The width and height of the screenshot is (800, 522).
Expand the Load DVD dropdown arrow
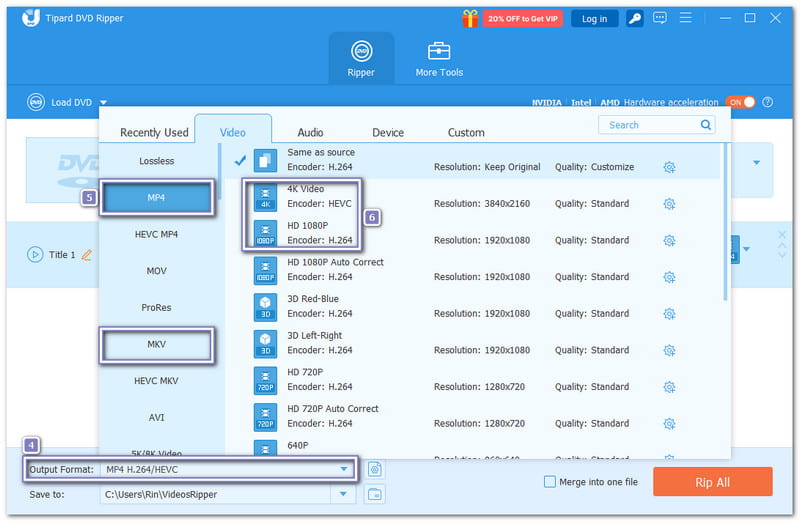pos(103,102)
